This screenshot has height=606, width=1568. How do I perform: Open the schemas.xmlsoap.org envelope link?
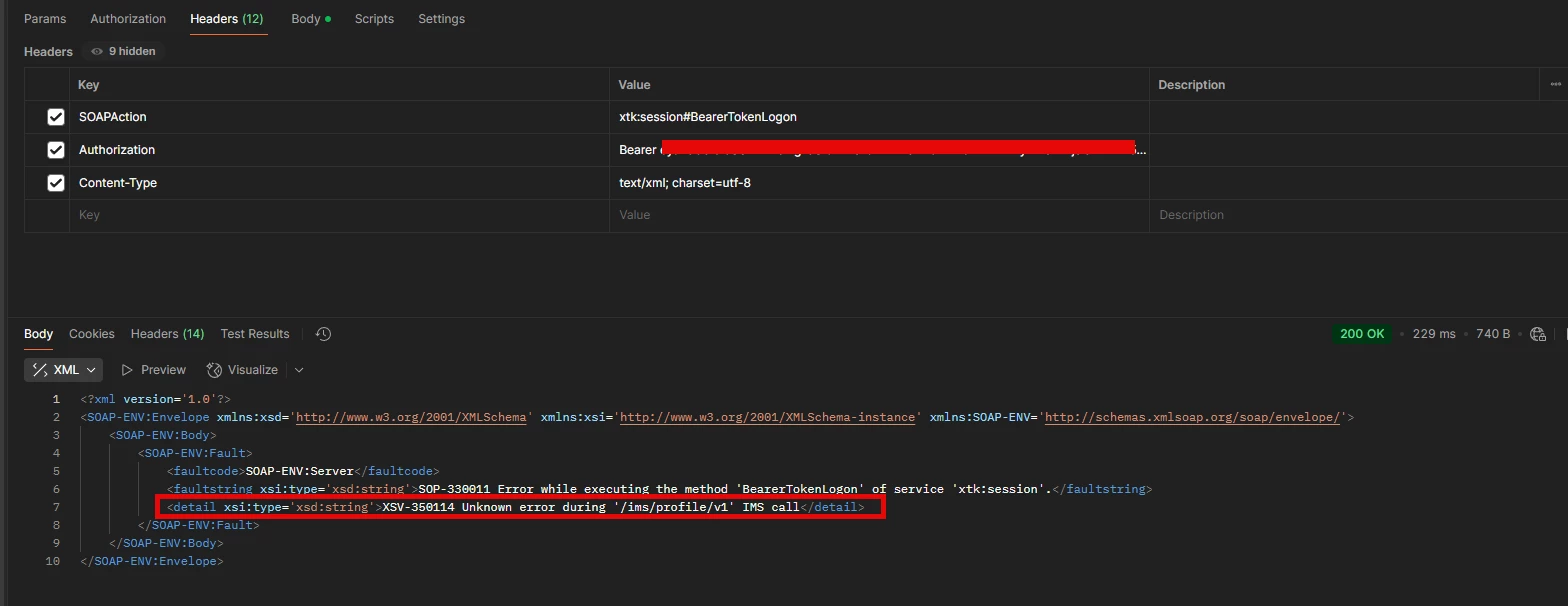[x=1192, y=417]
